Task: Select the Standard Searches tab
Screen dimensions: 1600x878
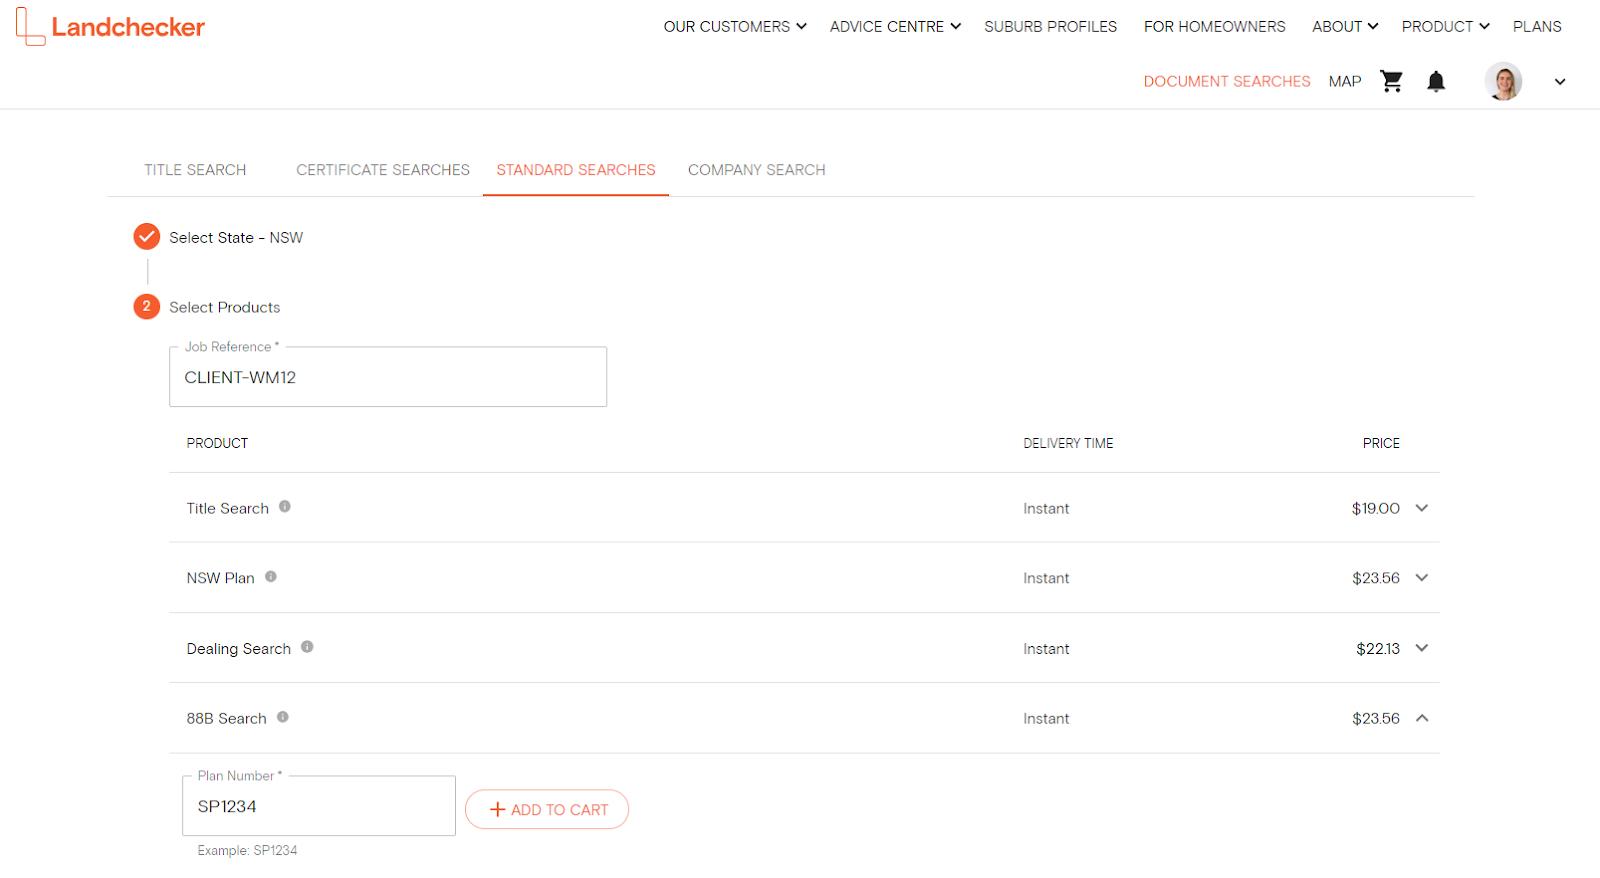Action: pyautogui.click(x=576, y=170)
